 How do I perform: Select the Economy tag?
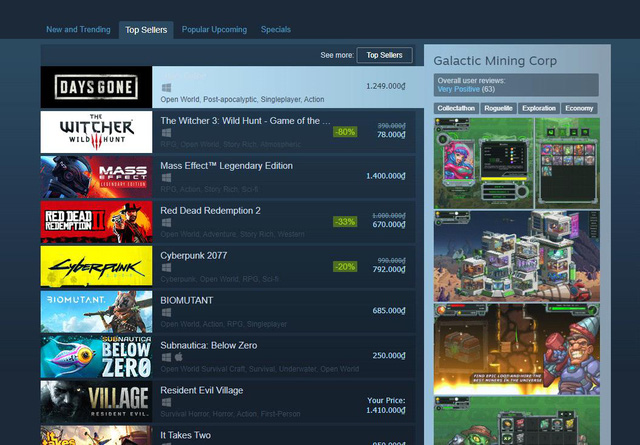(579, 108)
